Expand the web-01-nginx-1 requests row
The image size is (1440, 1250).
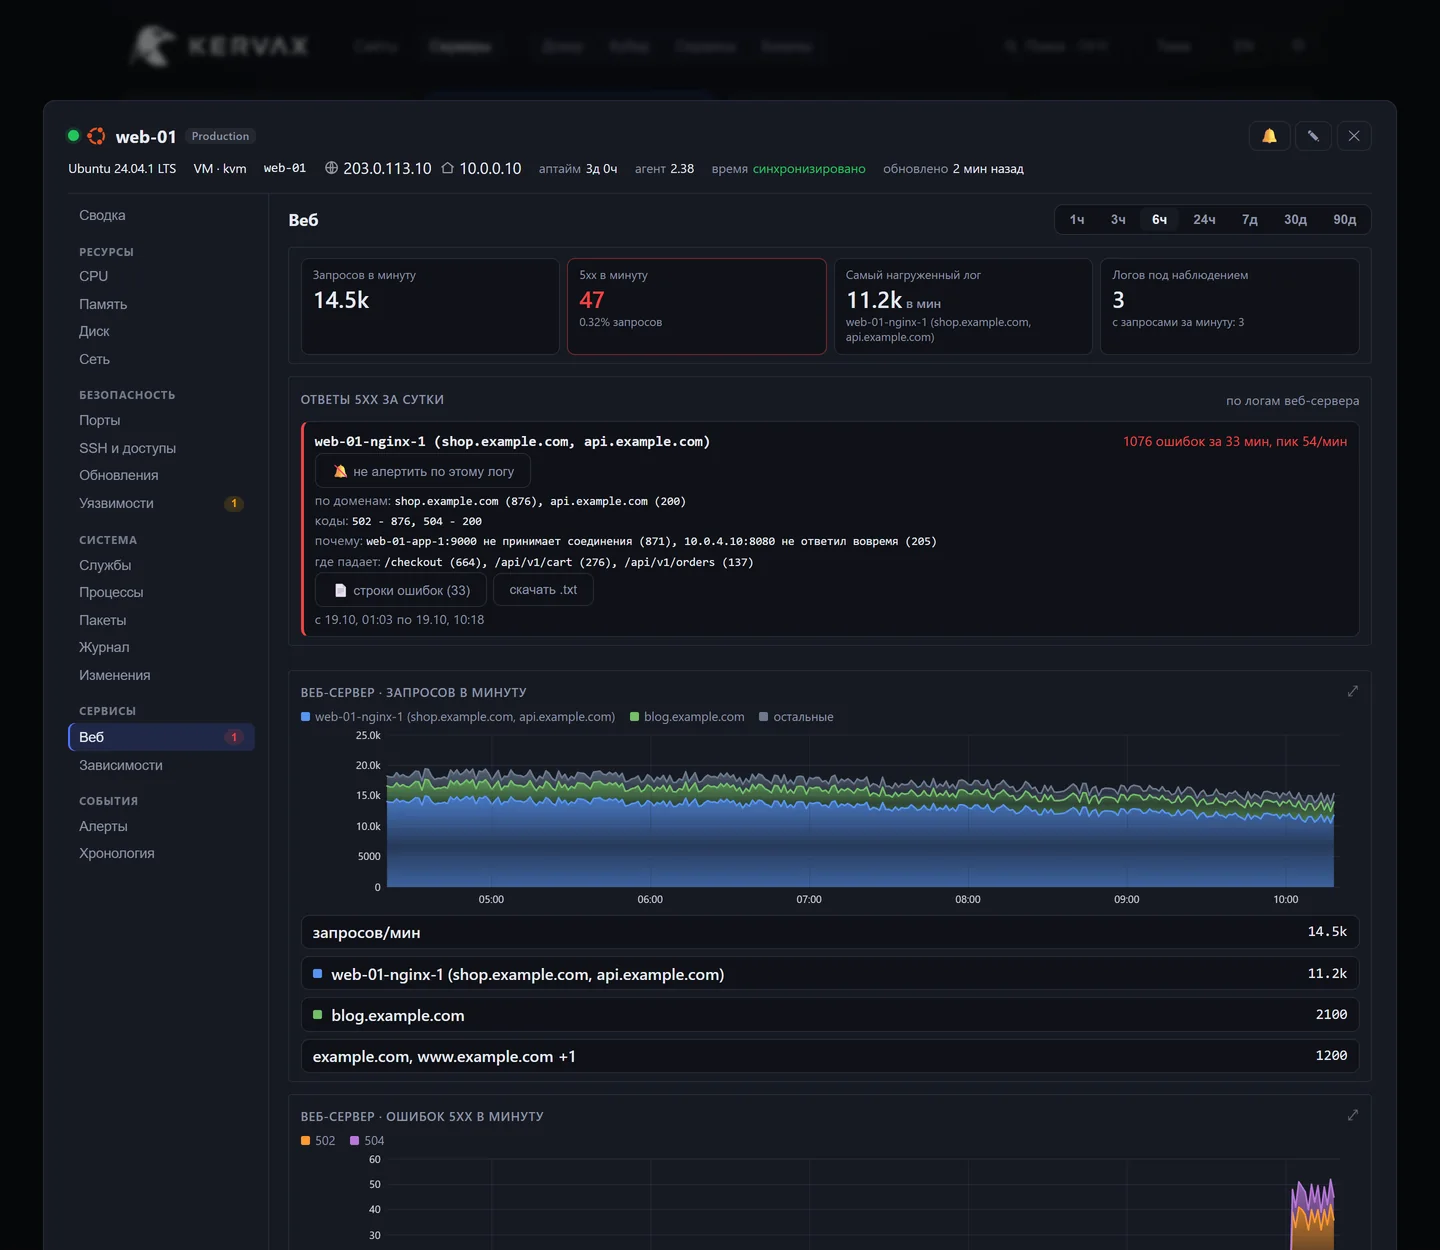[x=830, y=974]
